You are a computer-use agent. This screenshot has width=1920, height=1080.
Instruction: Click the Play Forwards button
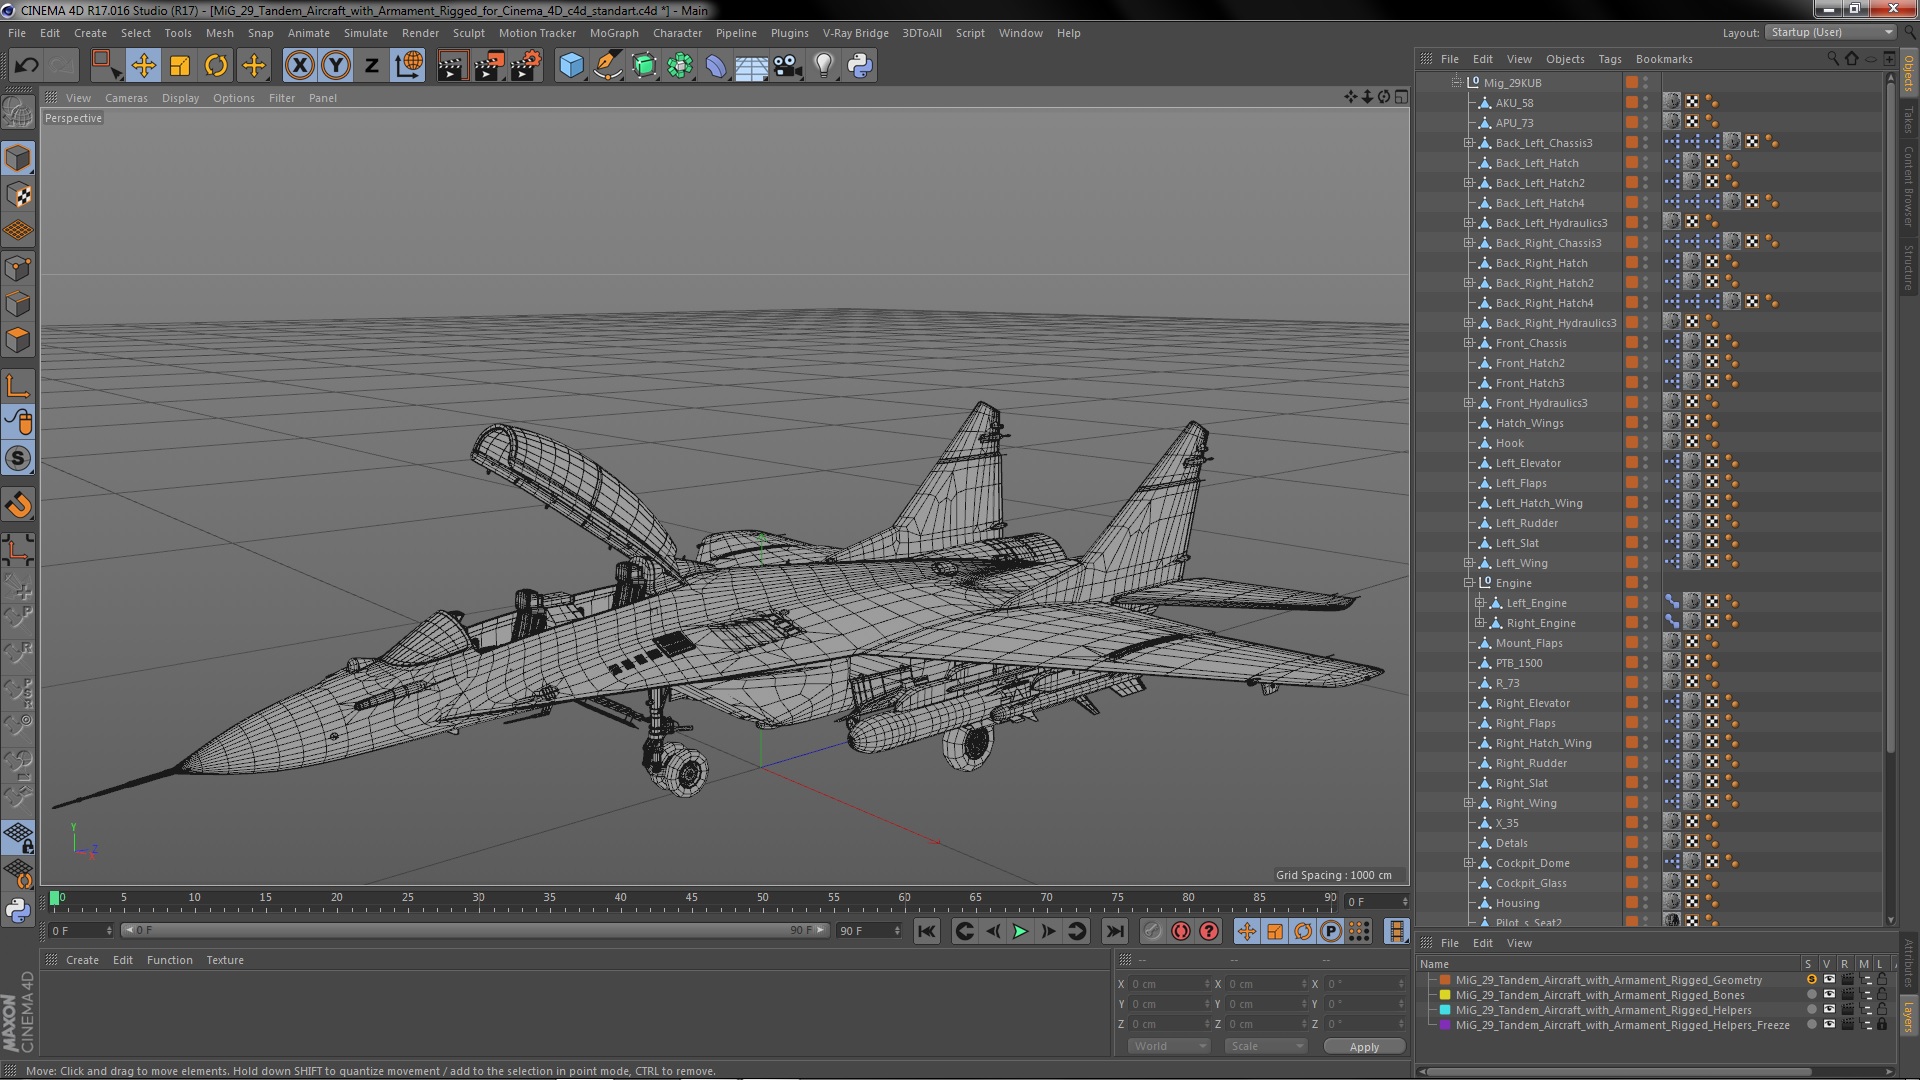coord(1020,931)
